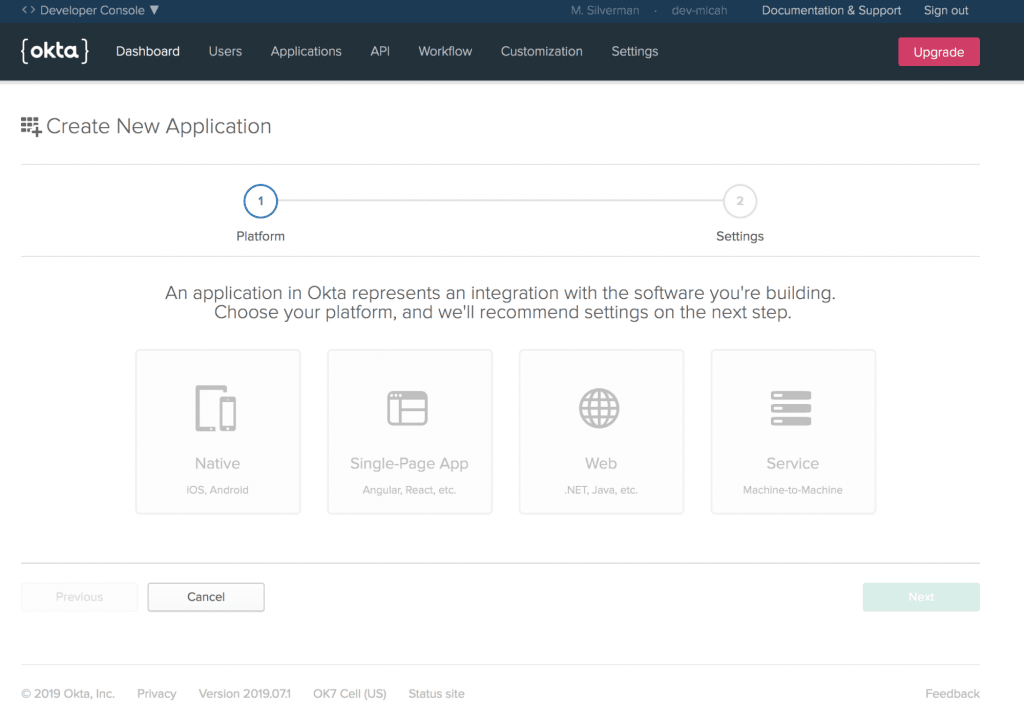
Task: Click the dev-micah org name
Action: [x=699, y=10]
